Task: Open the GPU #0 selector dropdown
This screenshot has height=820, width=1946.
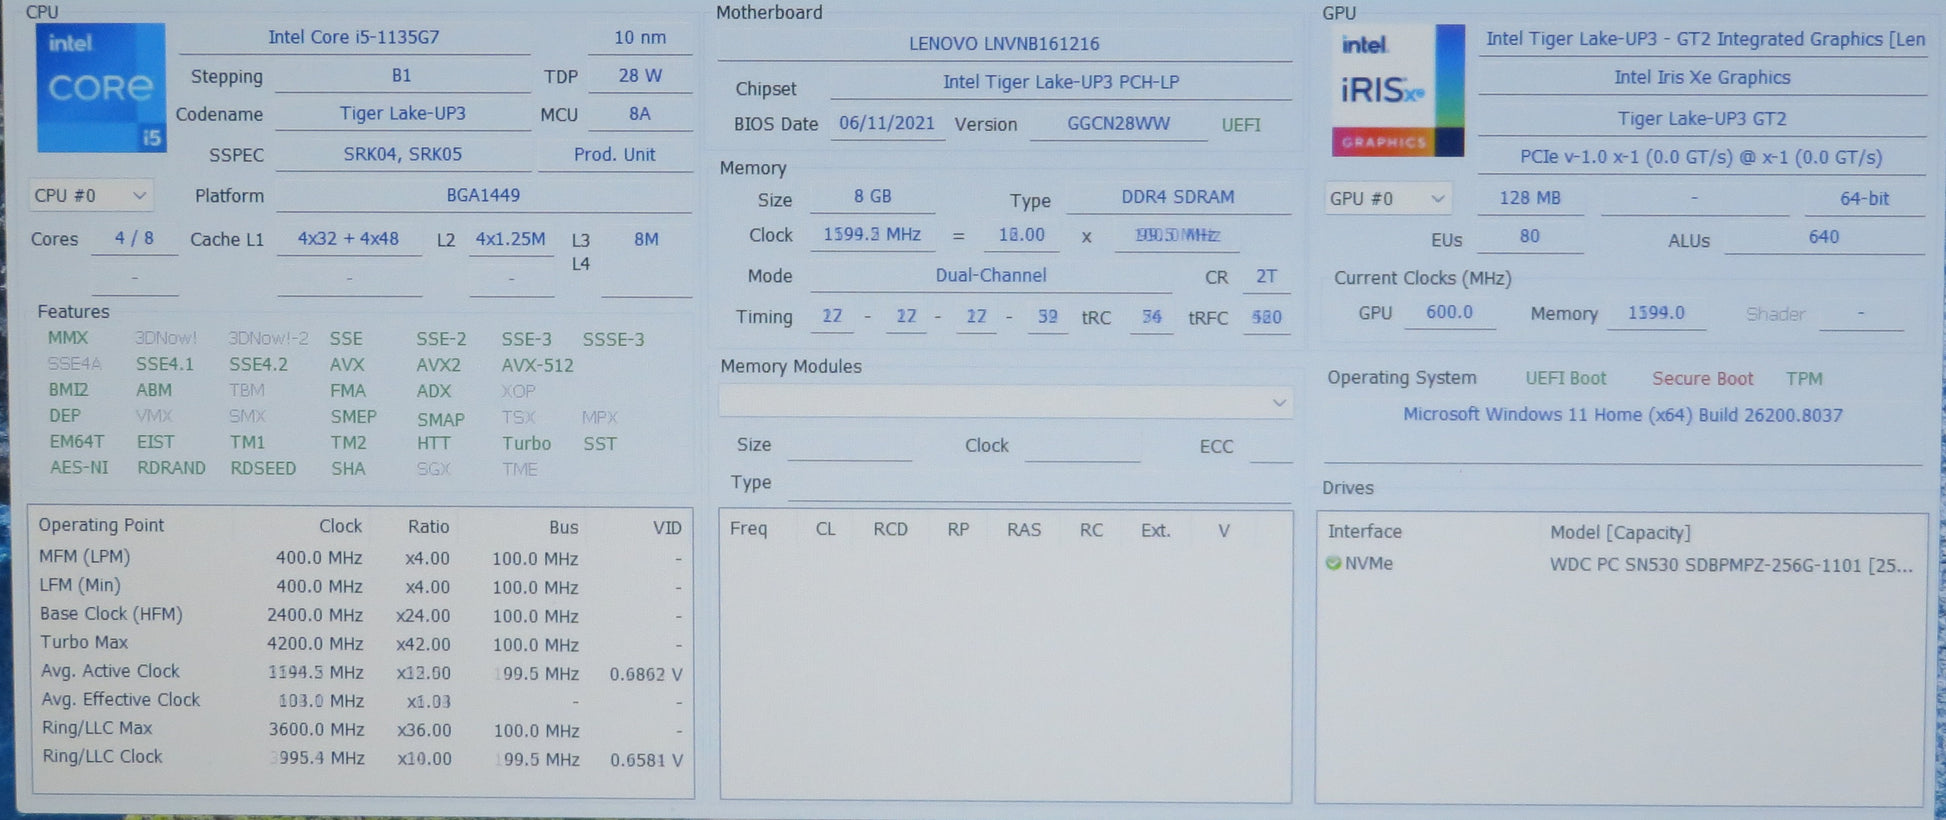Action: coord(1387,199)
